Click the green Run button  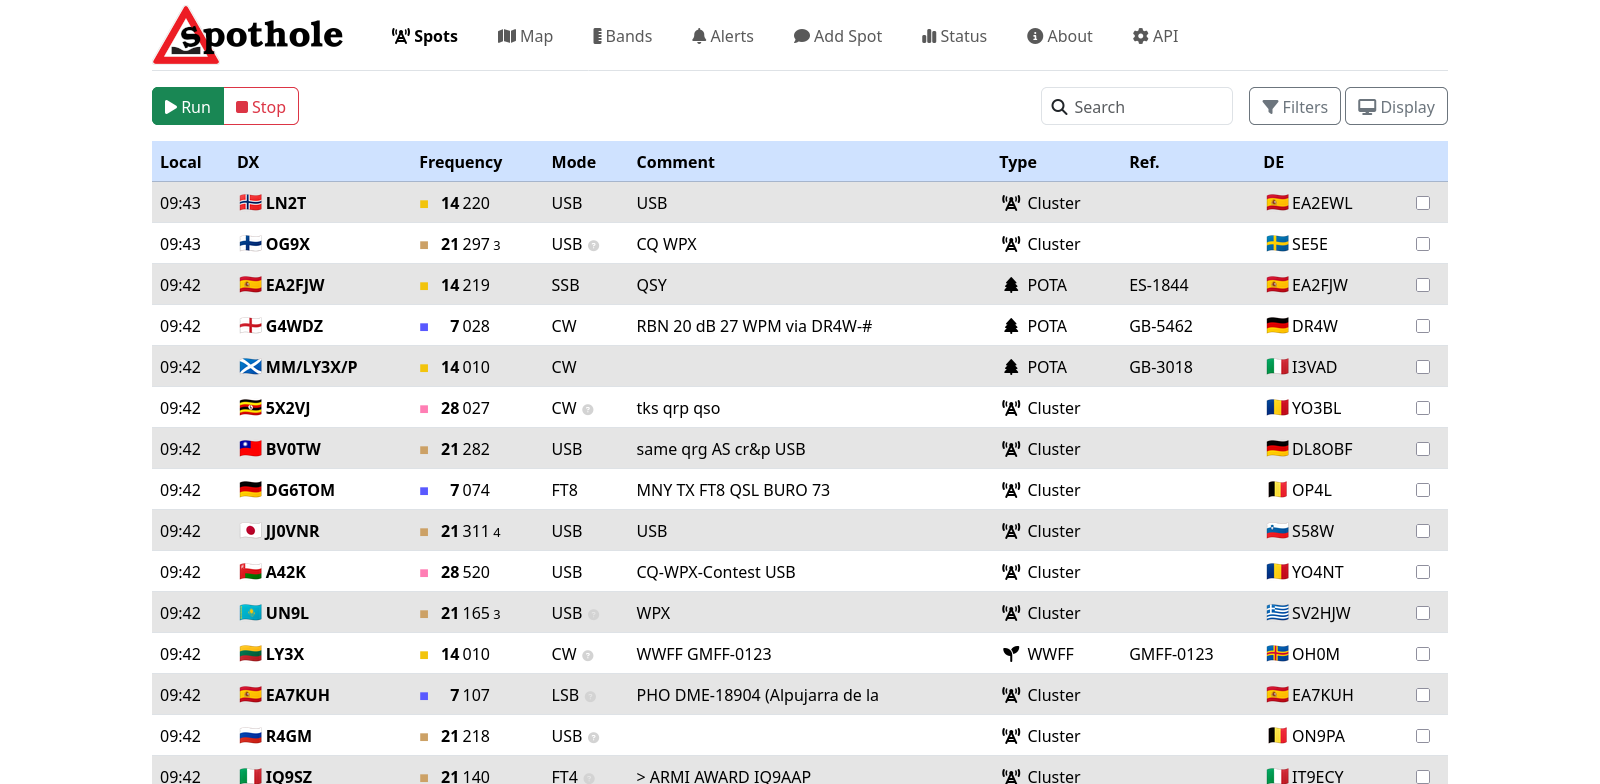coord(188,107)
